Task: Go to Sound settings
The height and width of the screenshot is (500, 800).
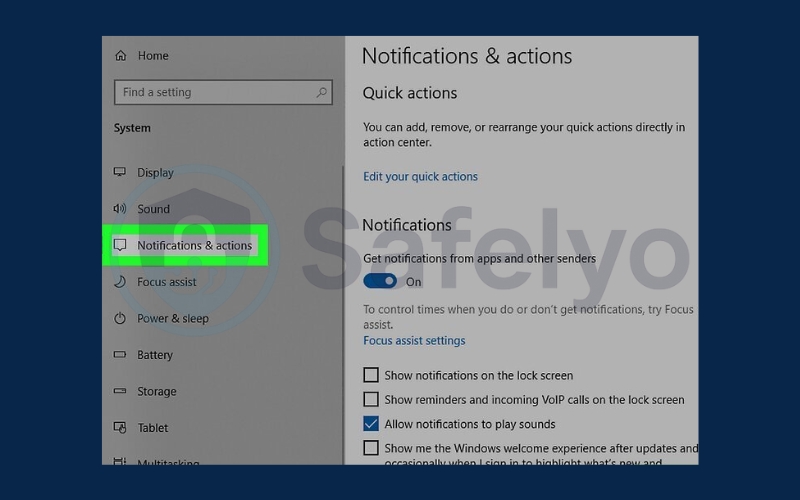Action: 153,209
